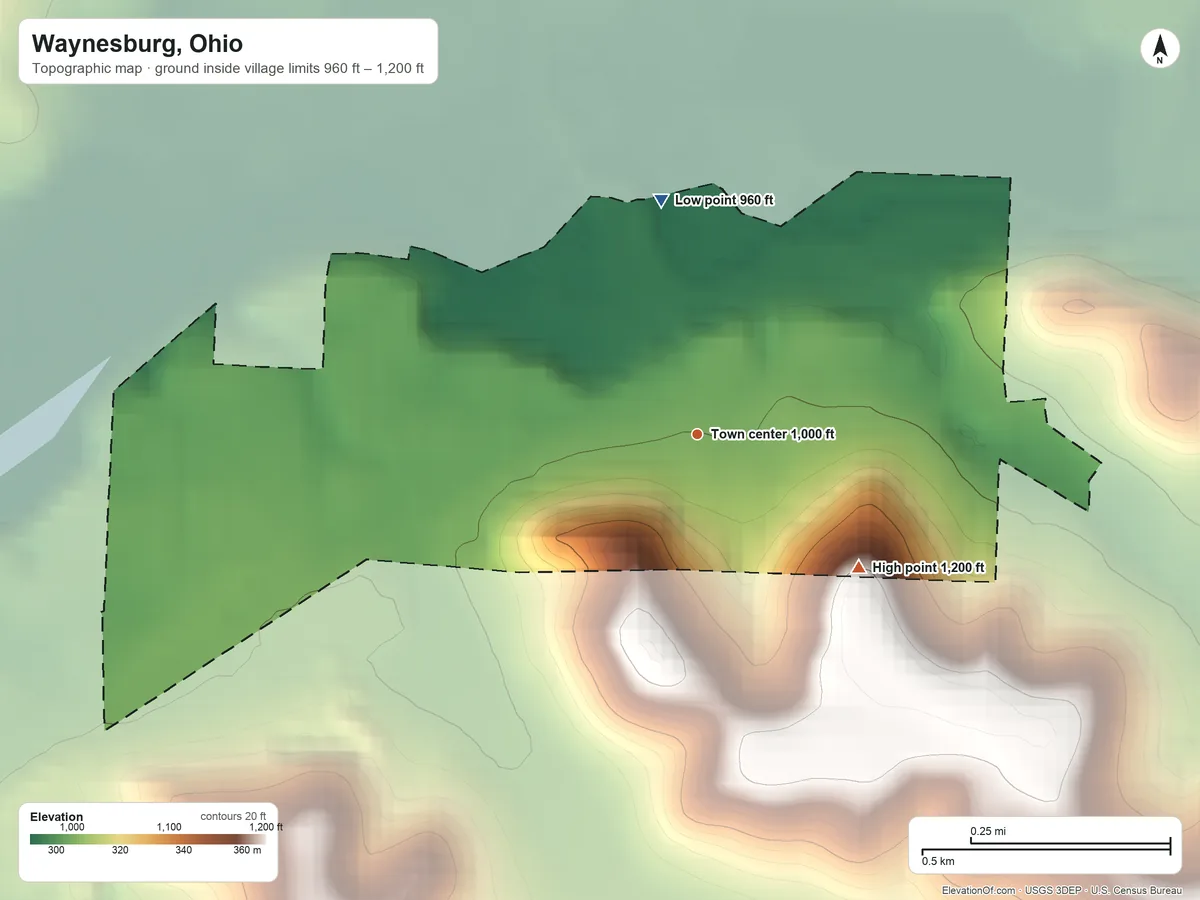Click the 'Waynesburg, Ohio' map title

[x=137, y=44]
